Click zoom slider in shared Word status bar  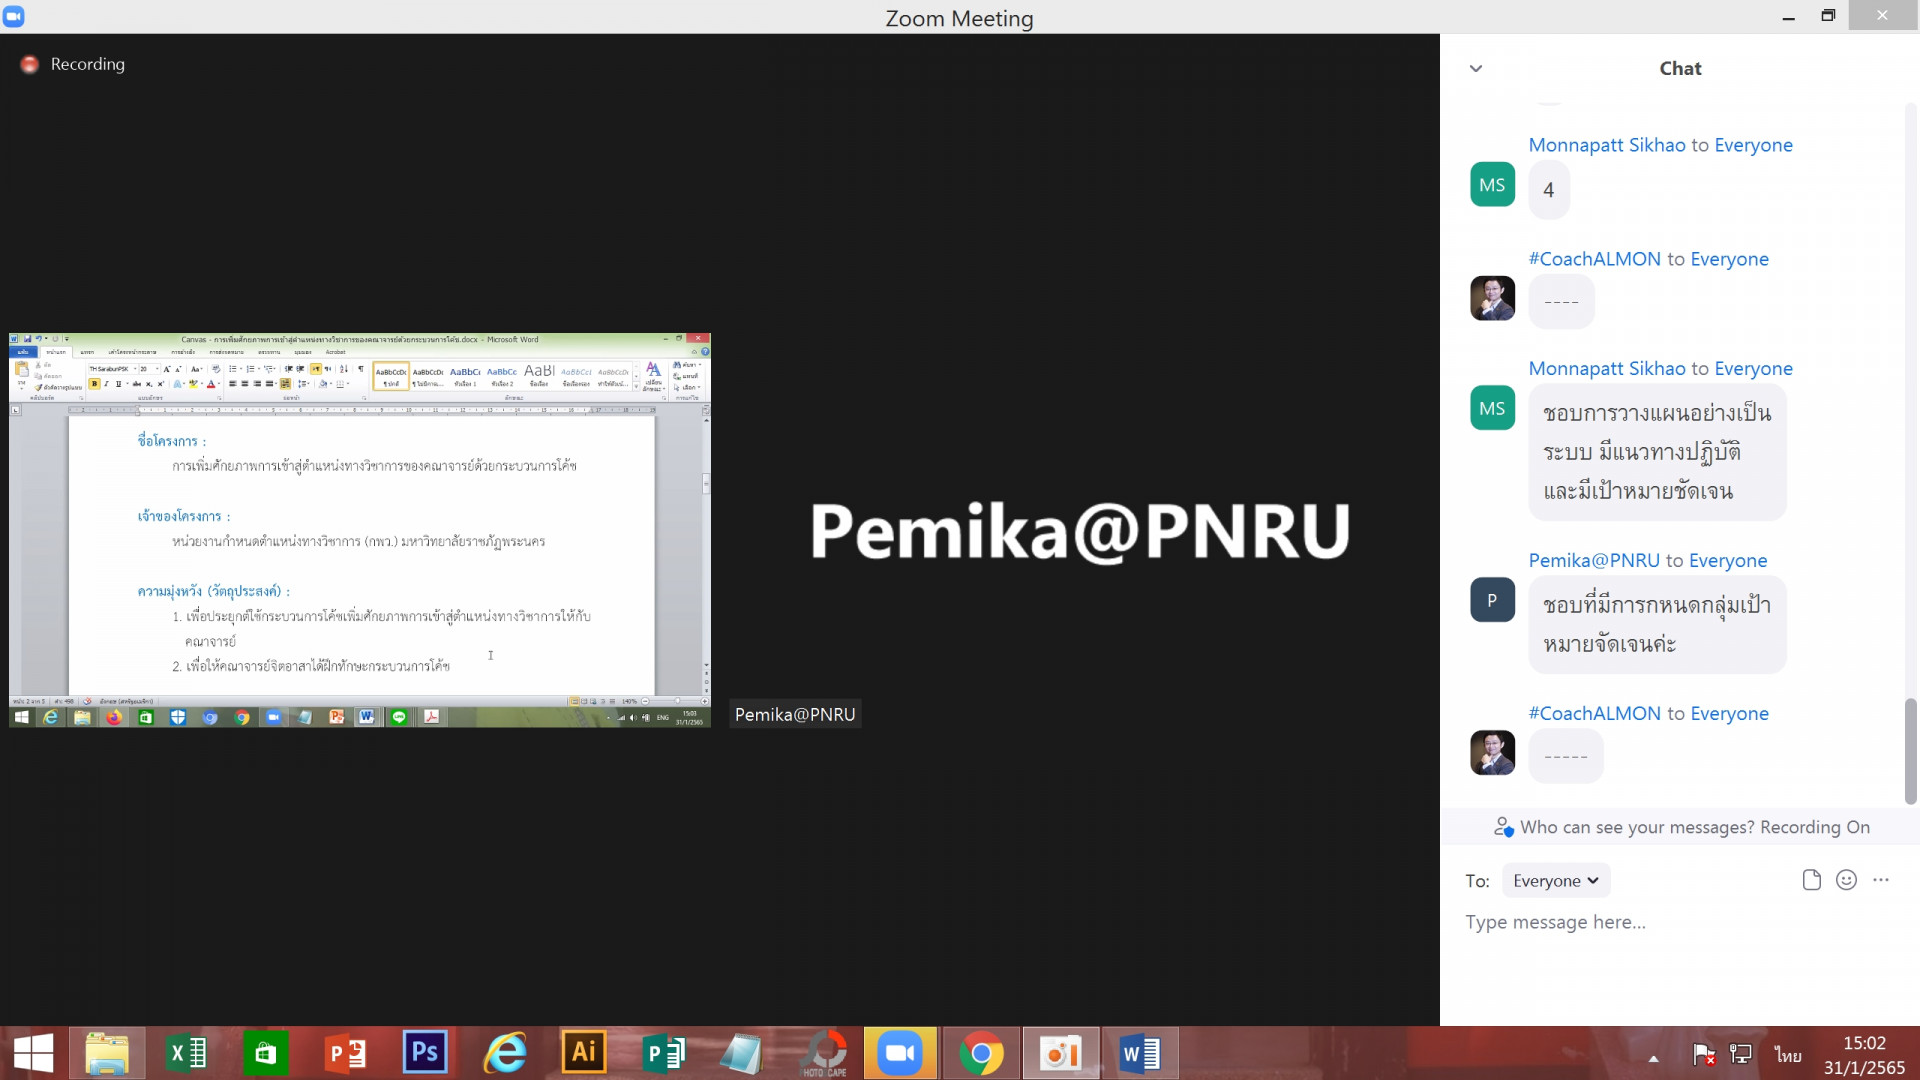point(675,701)
